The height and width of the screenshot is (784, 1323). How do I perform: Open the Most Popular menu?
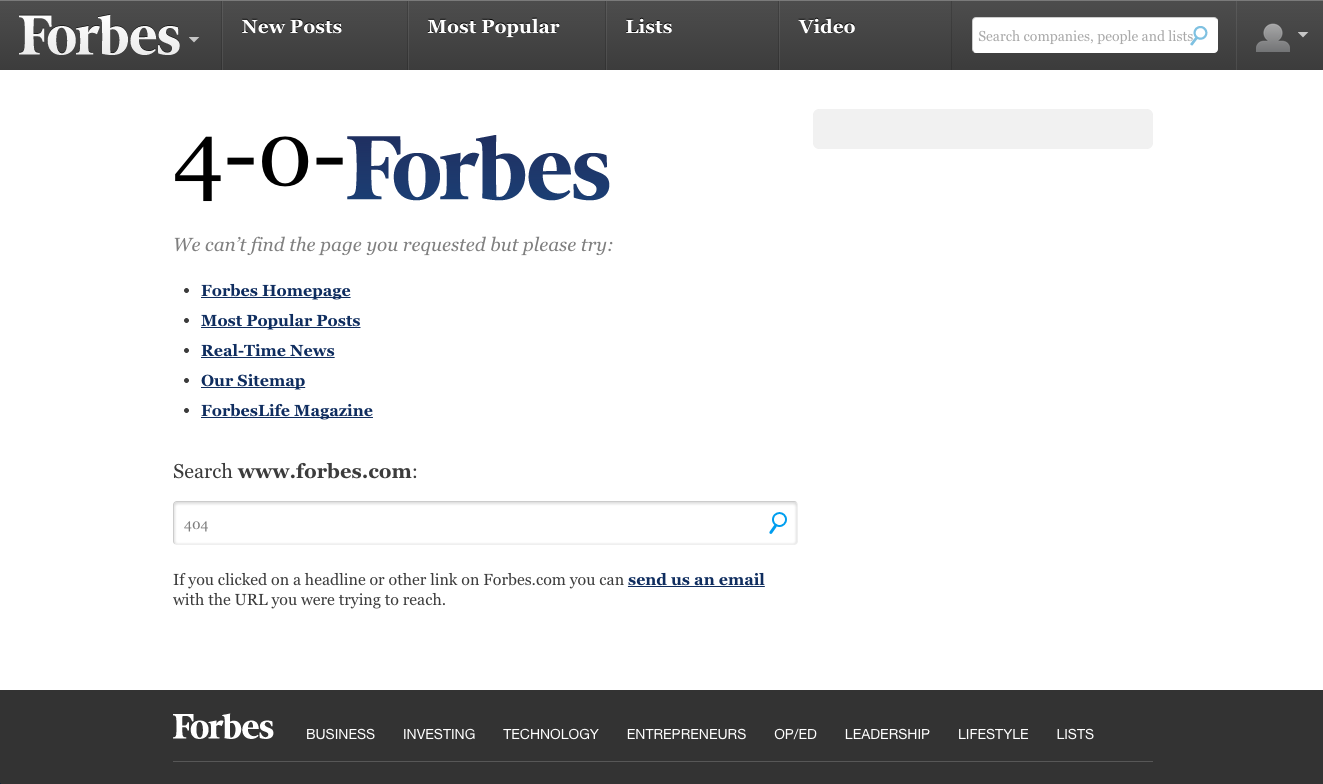(x=493, y=27)
